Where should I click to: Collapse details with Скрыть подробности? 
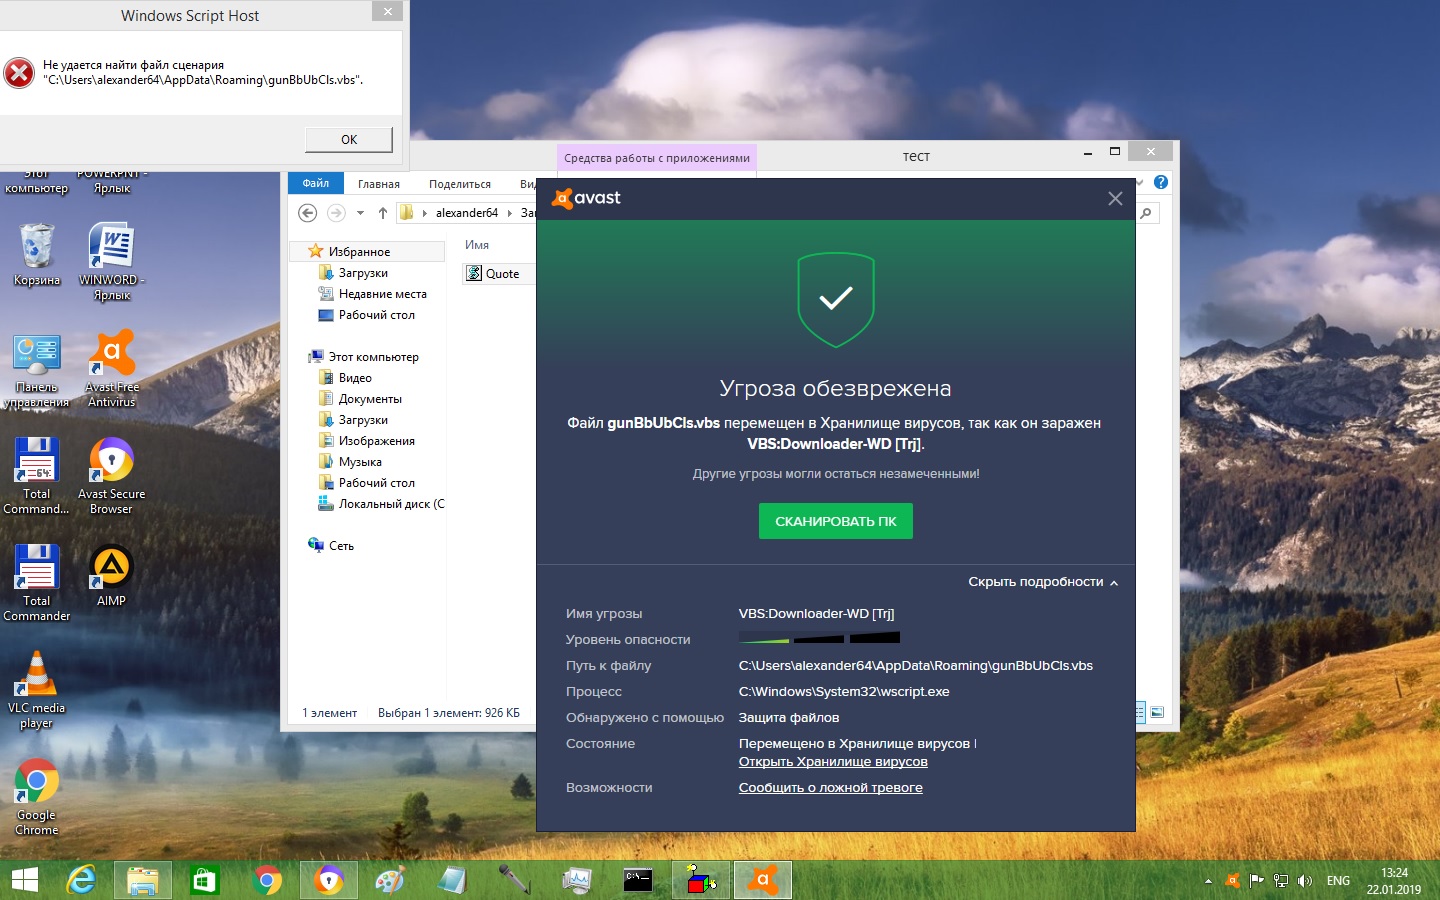1043,582
